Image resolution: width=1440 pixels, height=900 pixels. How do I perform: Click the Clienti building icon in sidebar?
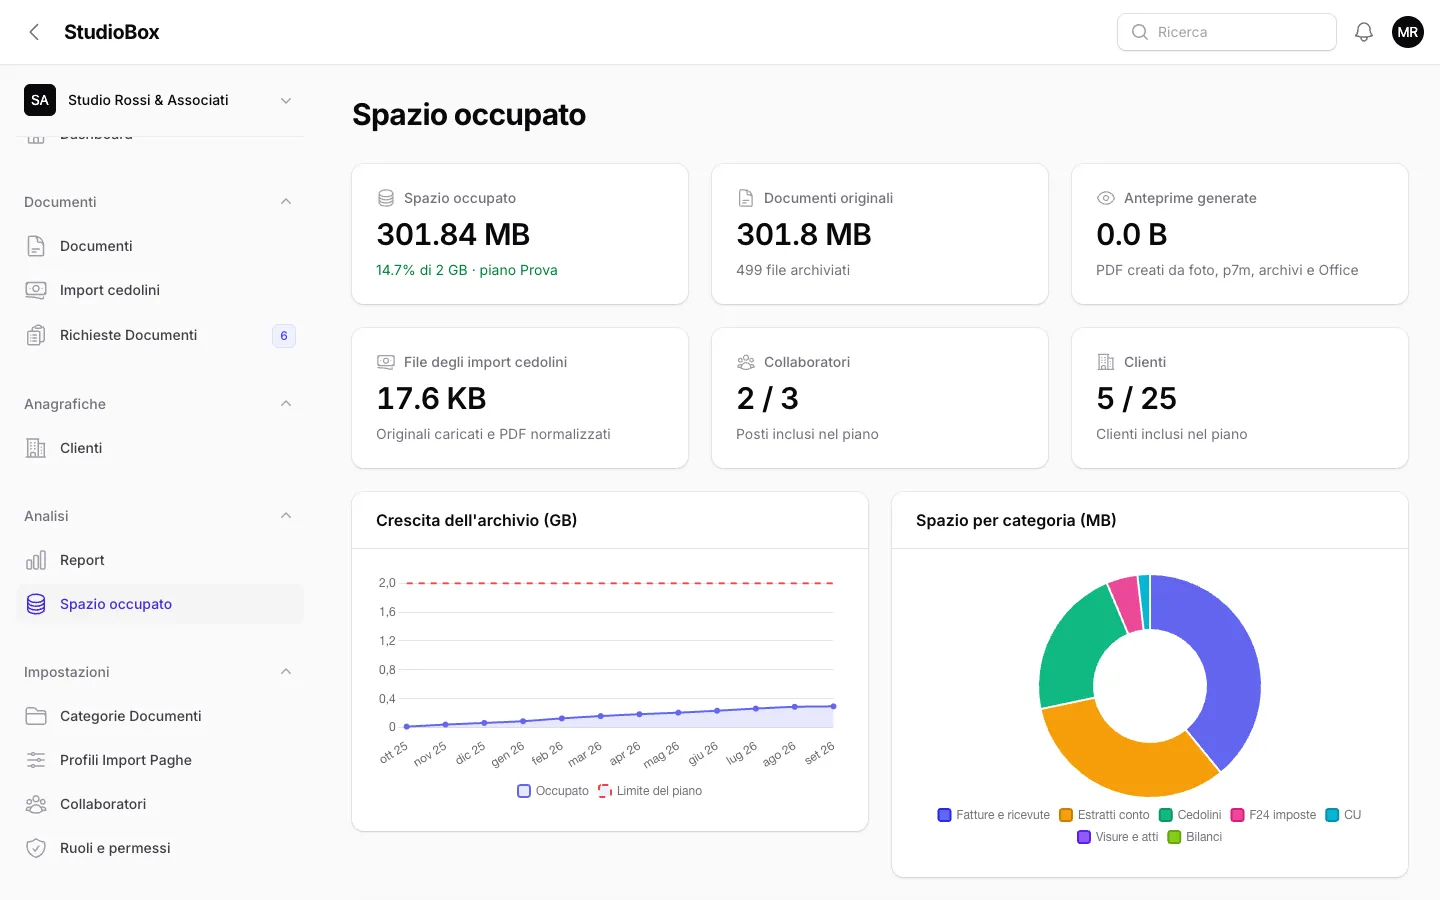pos(36,448)
